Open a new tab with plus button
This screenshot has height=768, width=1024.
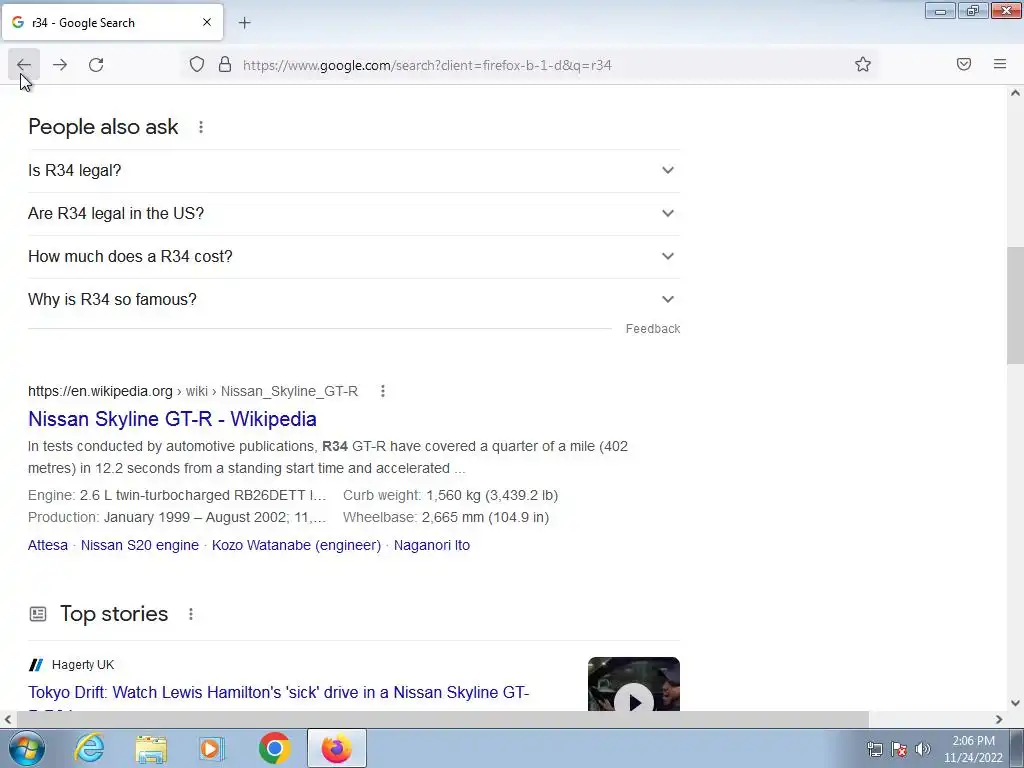[244, 23]
